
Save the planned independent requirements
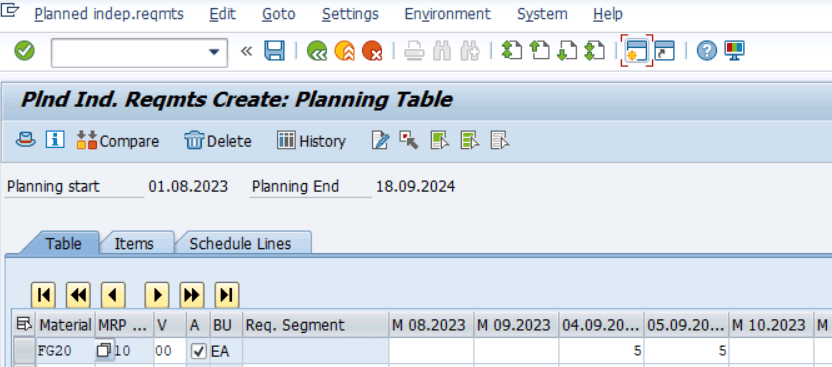coord(275,51)
